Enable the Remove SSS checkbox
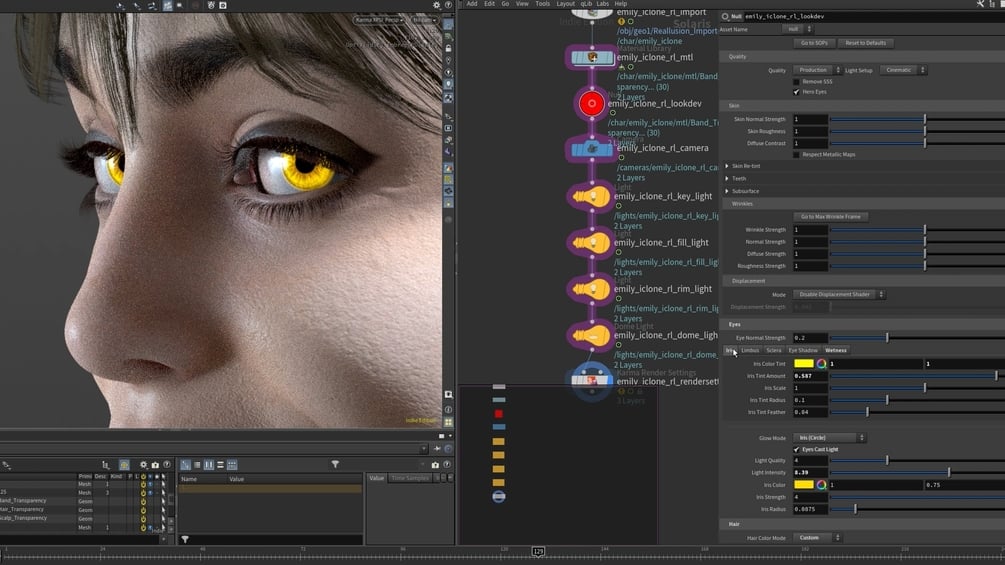 point(796,82)
